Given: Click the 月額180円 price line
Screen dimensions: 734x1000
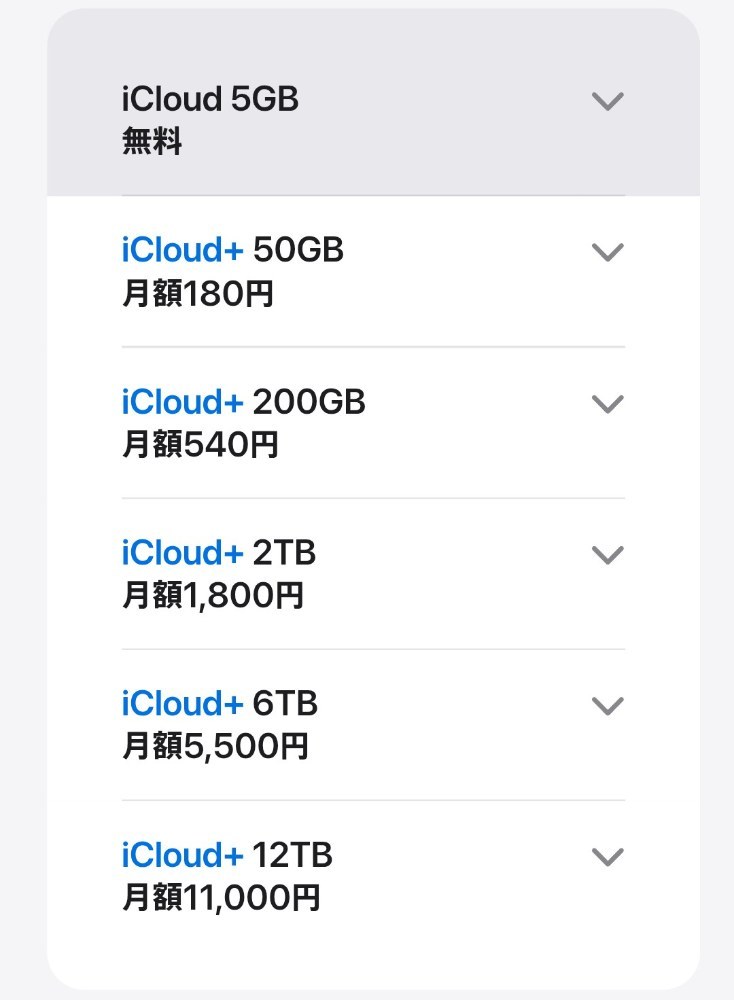Looking at the screenshot, I should tap(198, 294).
